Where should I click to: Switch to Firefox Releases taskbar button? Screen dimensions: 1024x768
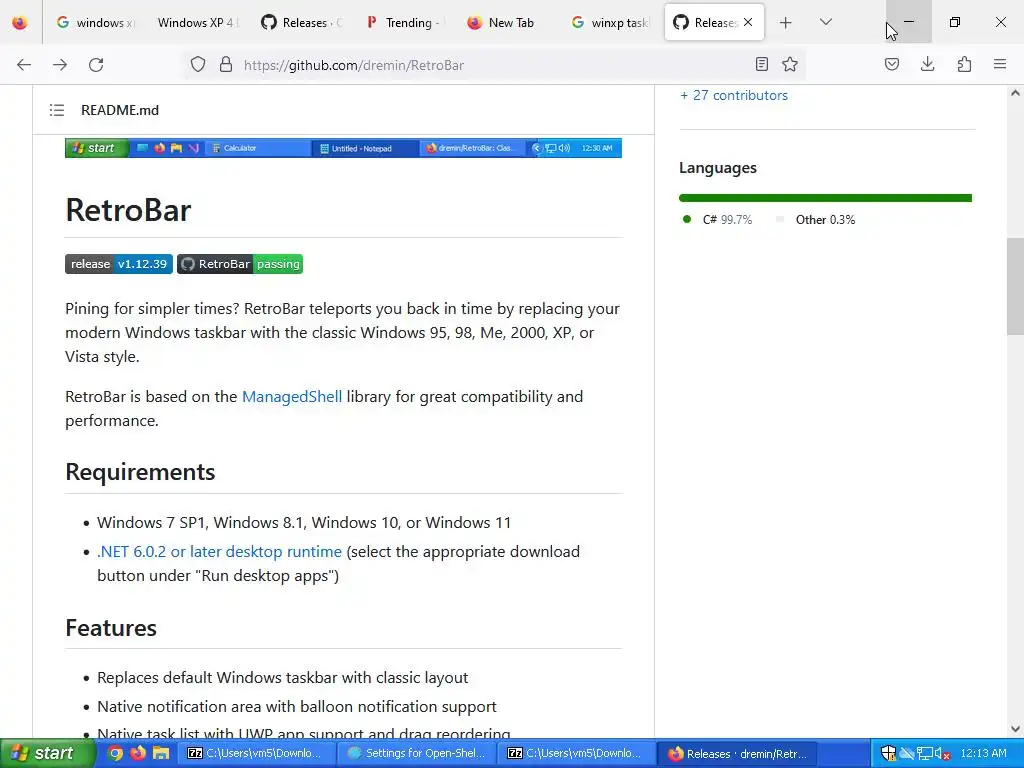point(737,754)
